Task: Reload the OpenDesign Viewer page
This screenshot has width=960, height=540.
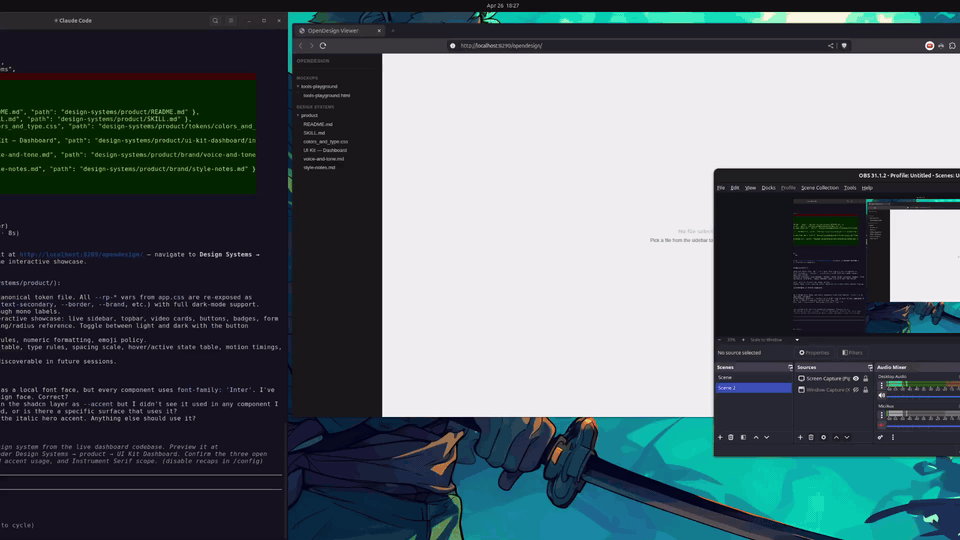Action: tap(323, 45)
